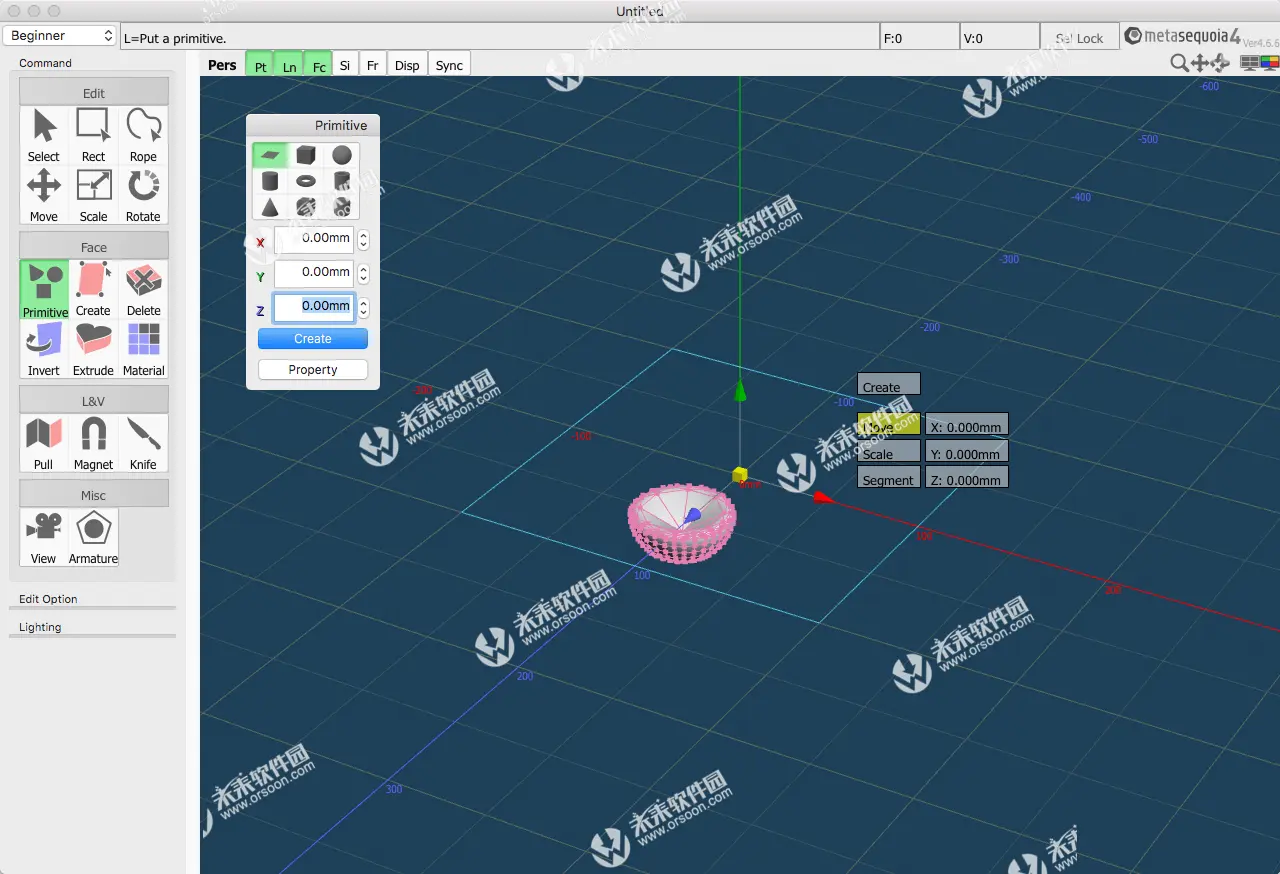This screenshot has width=1280, height=874.
Task: Expand the Edit Option section
Action: 92,599
